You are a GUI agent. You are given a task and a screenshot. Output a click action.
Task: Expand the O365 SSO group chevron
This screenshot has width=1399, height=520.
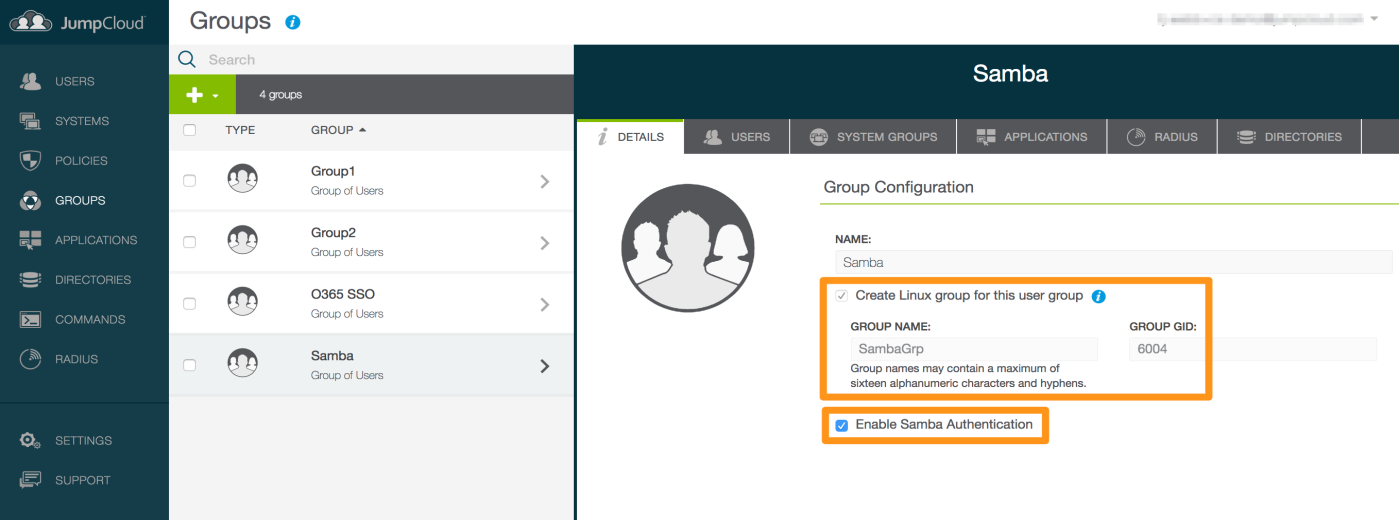point(544,304)
